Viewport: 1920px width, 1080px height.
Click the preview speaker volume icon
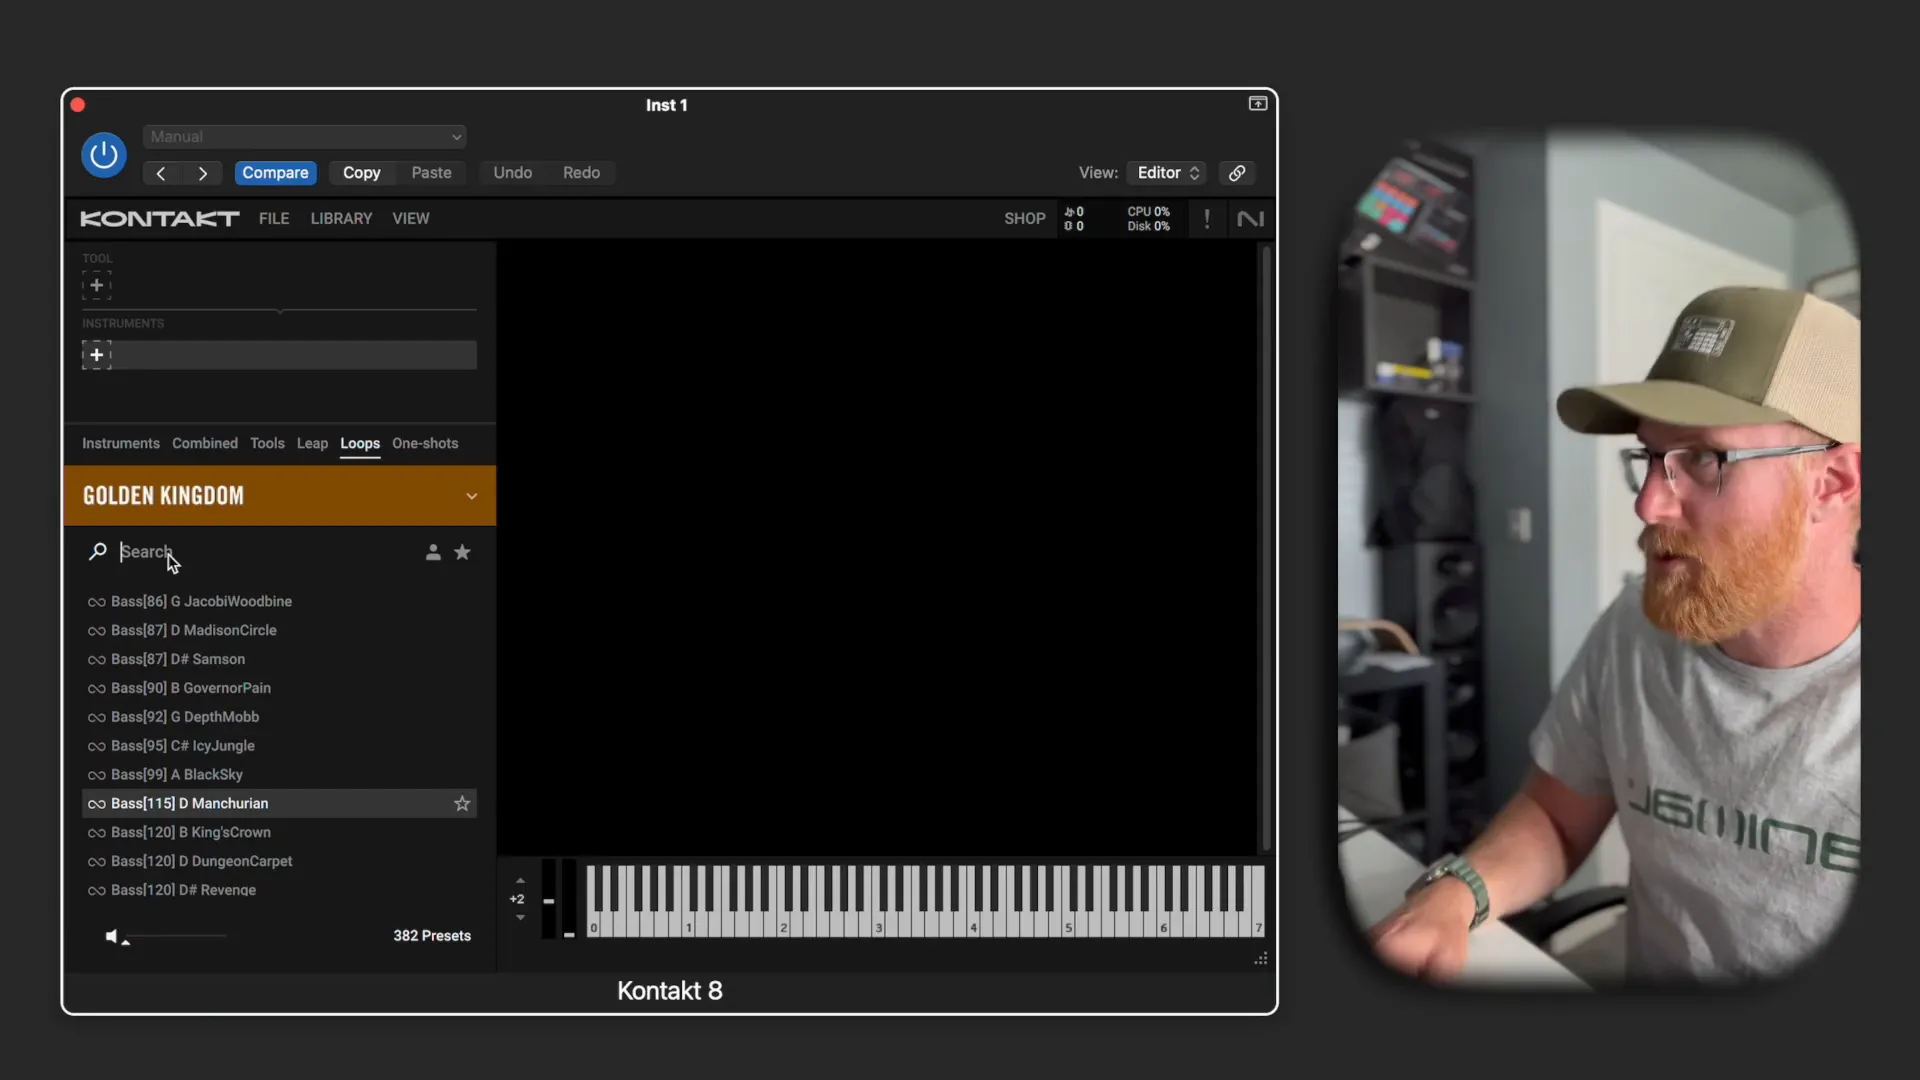pyautogui.click(x=111, y=936)
